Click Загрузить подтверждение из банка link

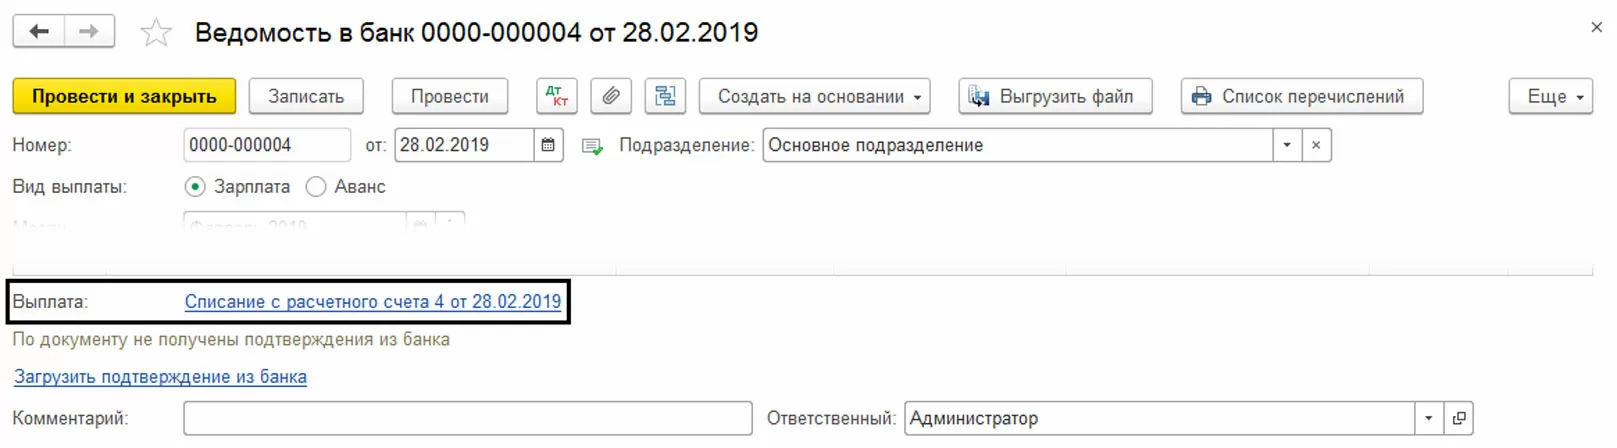point(160,377)
